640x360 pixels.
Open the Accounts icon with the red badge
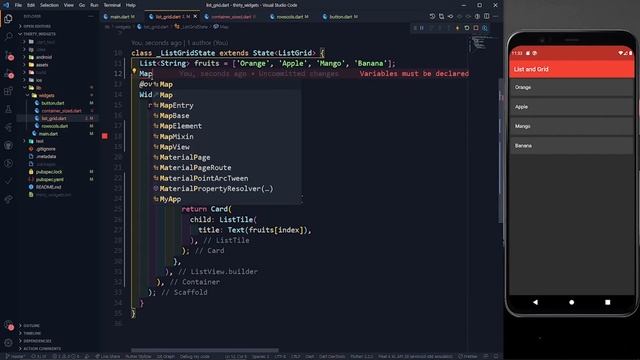[x=8, y=326]
